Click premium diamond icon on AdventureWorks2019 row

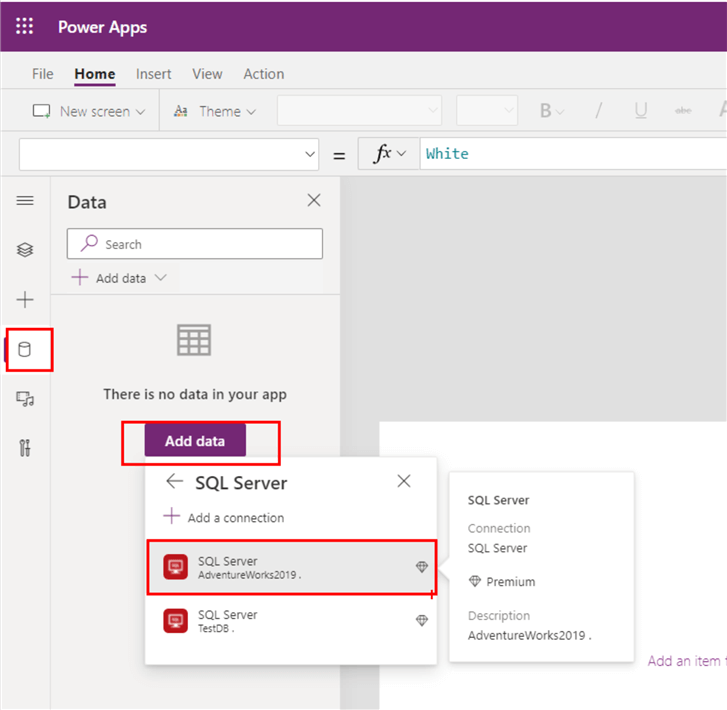pos(421,567)
